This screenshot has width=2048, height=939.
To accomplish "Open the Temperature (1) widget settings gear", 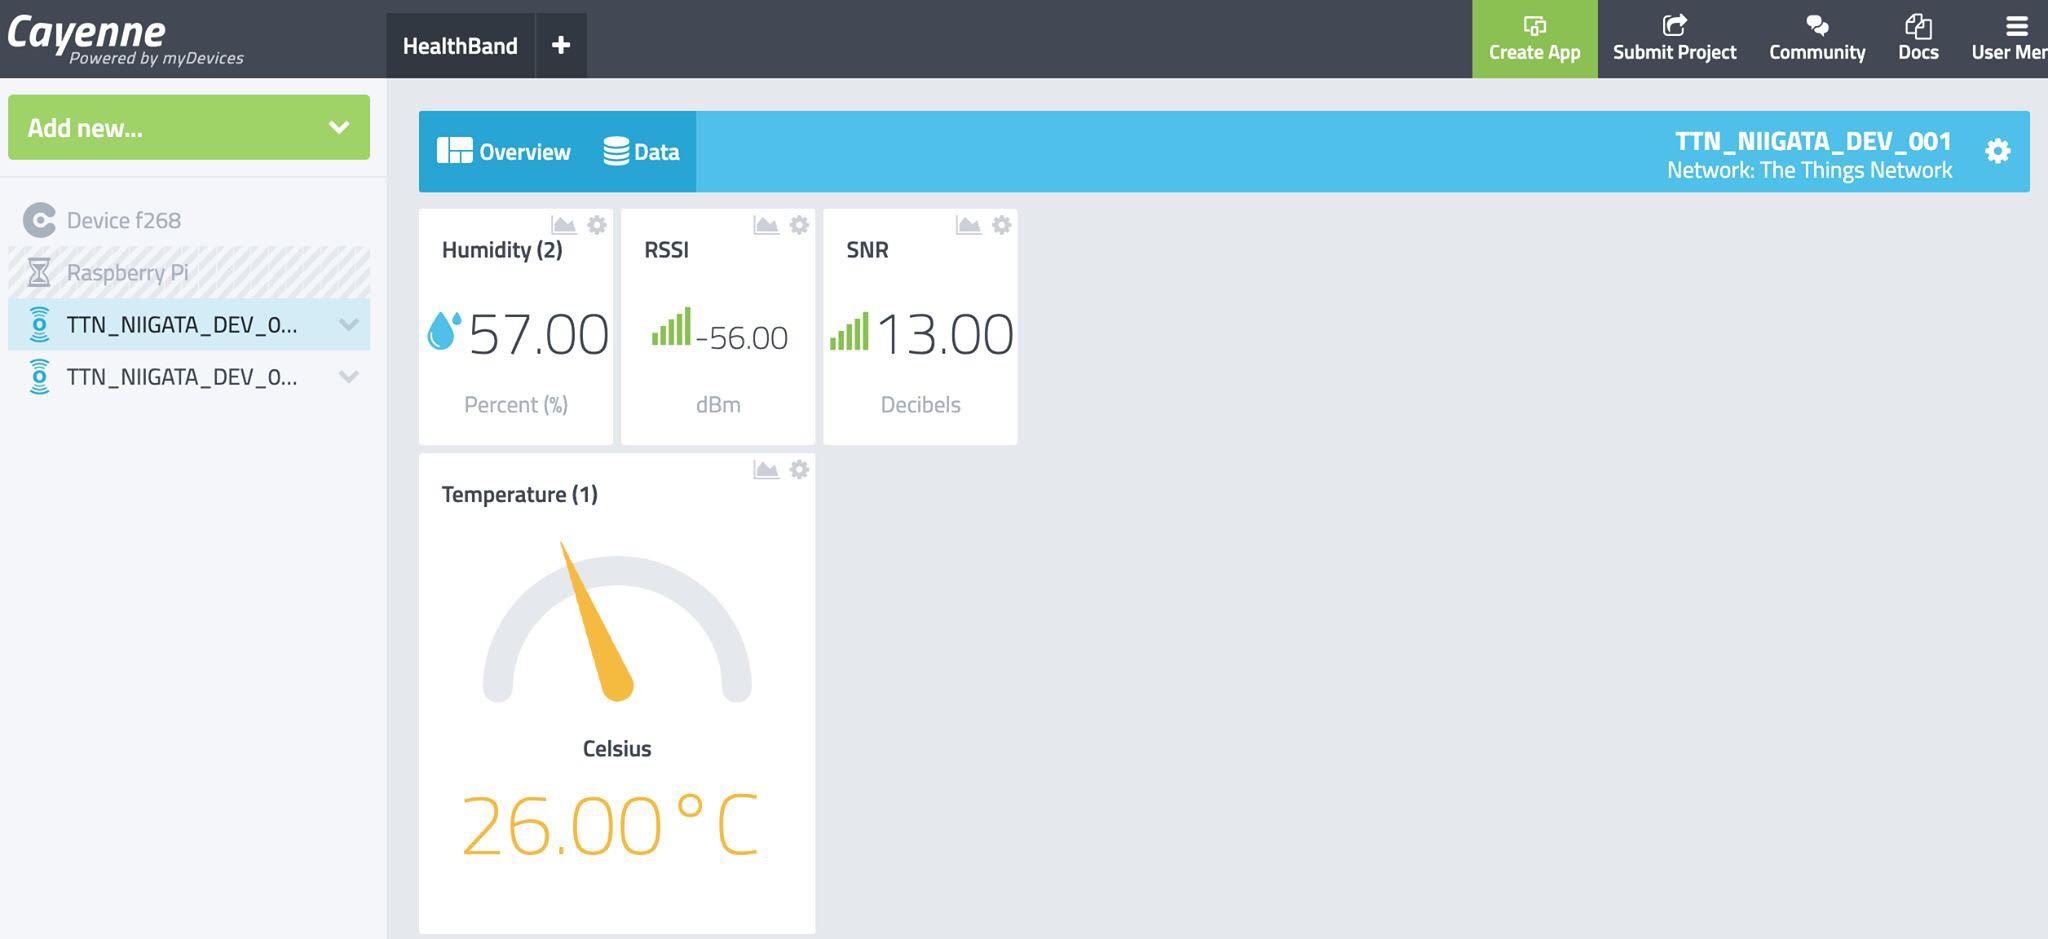I will click(799, 470).
